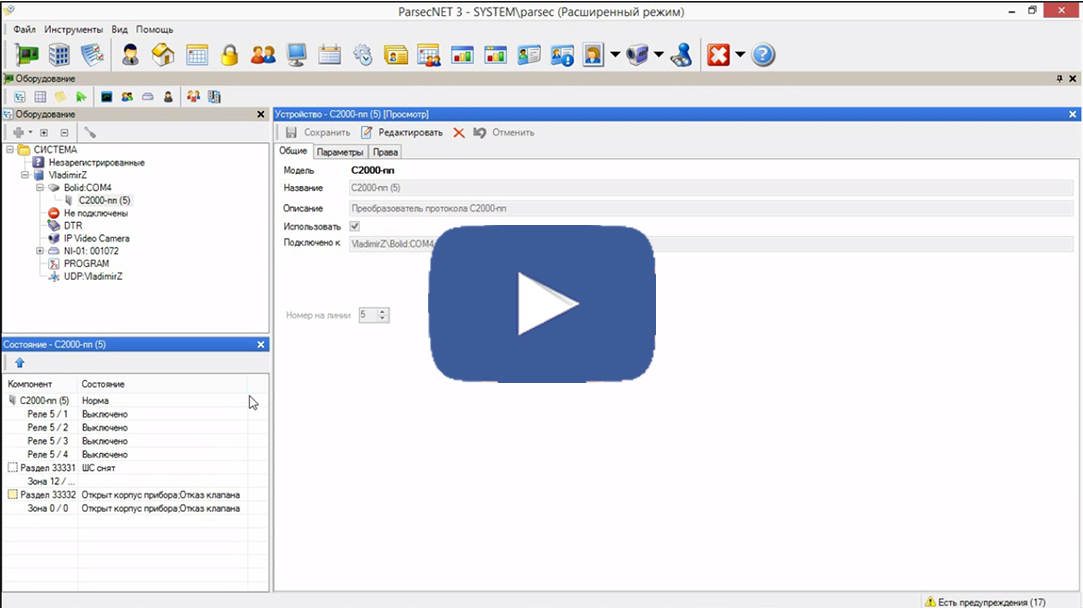Image resolution: width=1083 pixels, height=609 pixels.
Task: Select the PROGRAM tree item
Action: (x=86, y=264)
